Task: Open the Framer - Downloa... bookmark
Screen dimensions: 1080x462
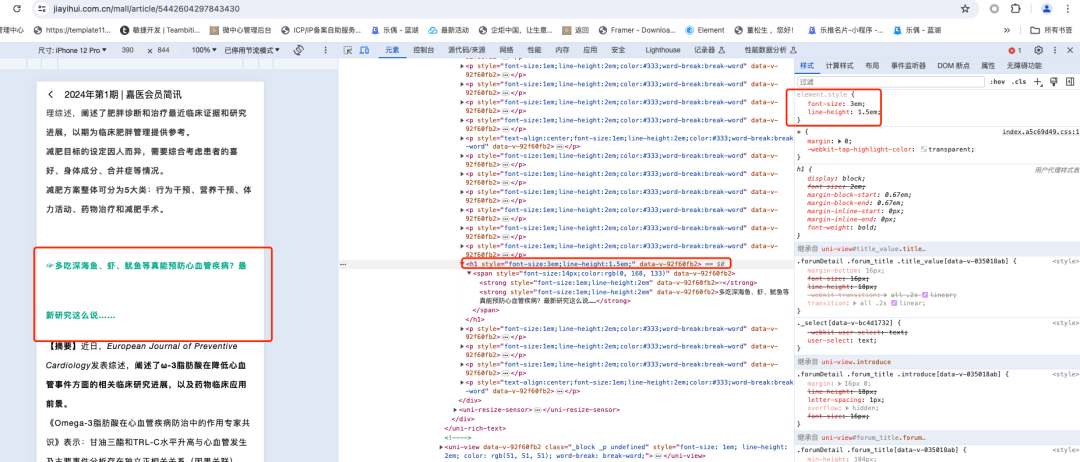Action: (x=636, y=30)
